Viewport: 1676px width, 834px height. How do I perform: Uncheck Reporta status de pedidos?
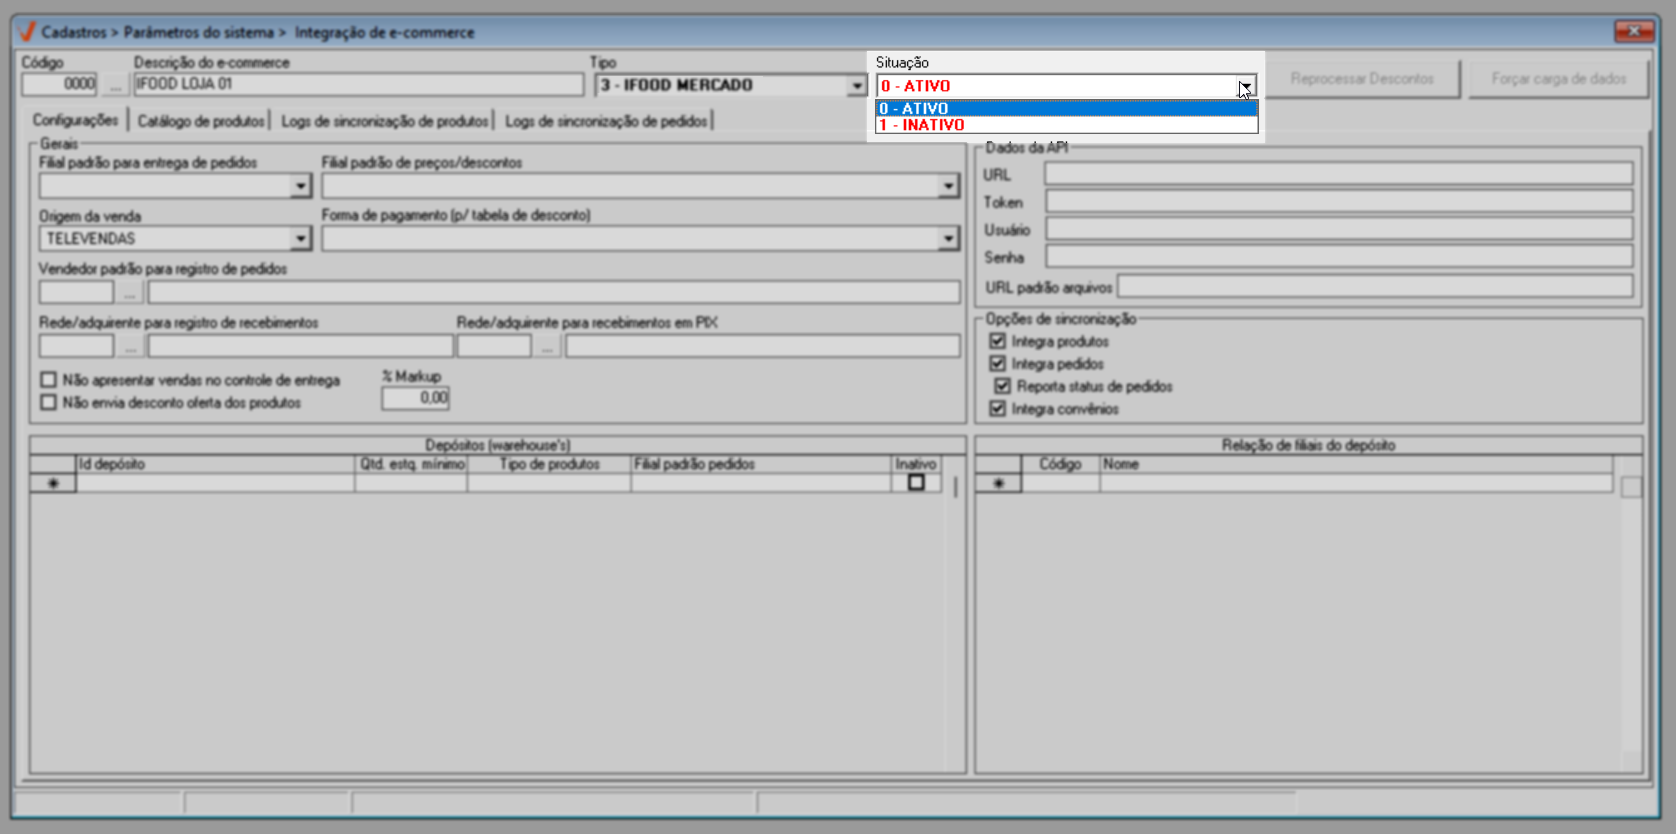(x=1002, y=386)
